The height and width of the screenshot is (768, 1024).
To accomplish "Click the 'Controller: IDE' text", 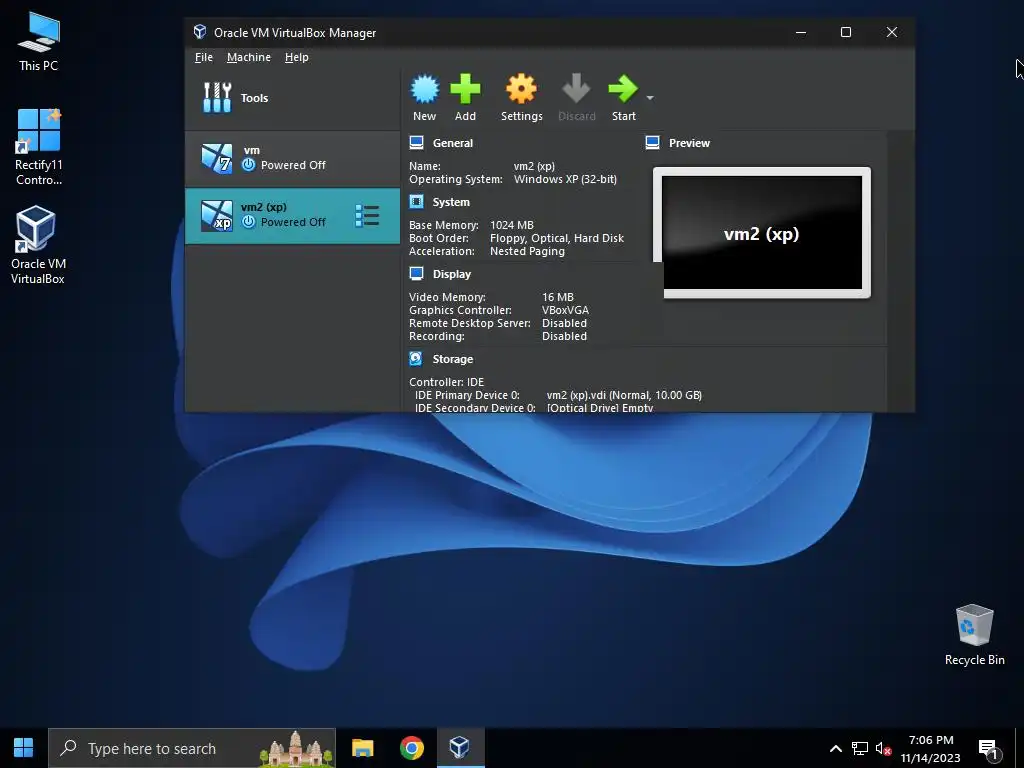I will 446,382.
